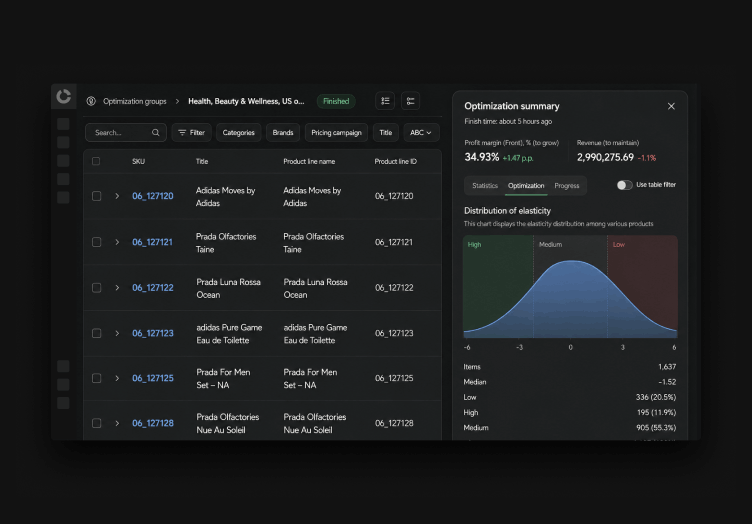Expand the Prada Luna Rossa Ocean row
Viewport: 752px width, 524px height.
pos(117,288)
